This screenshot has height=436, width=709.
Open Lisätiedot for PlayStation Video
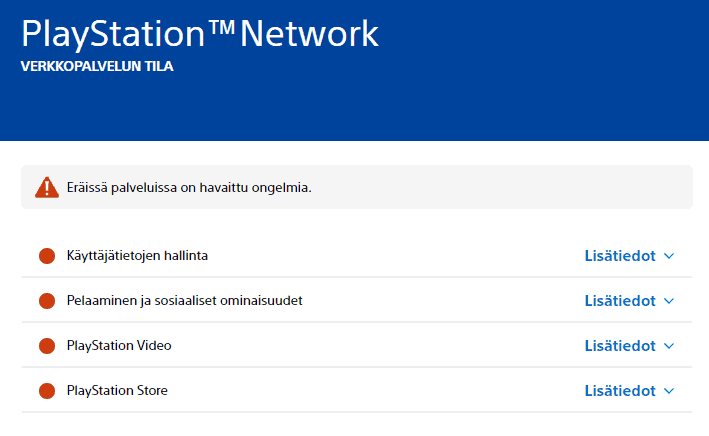click(620, 346)
